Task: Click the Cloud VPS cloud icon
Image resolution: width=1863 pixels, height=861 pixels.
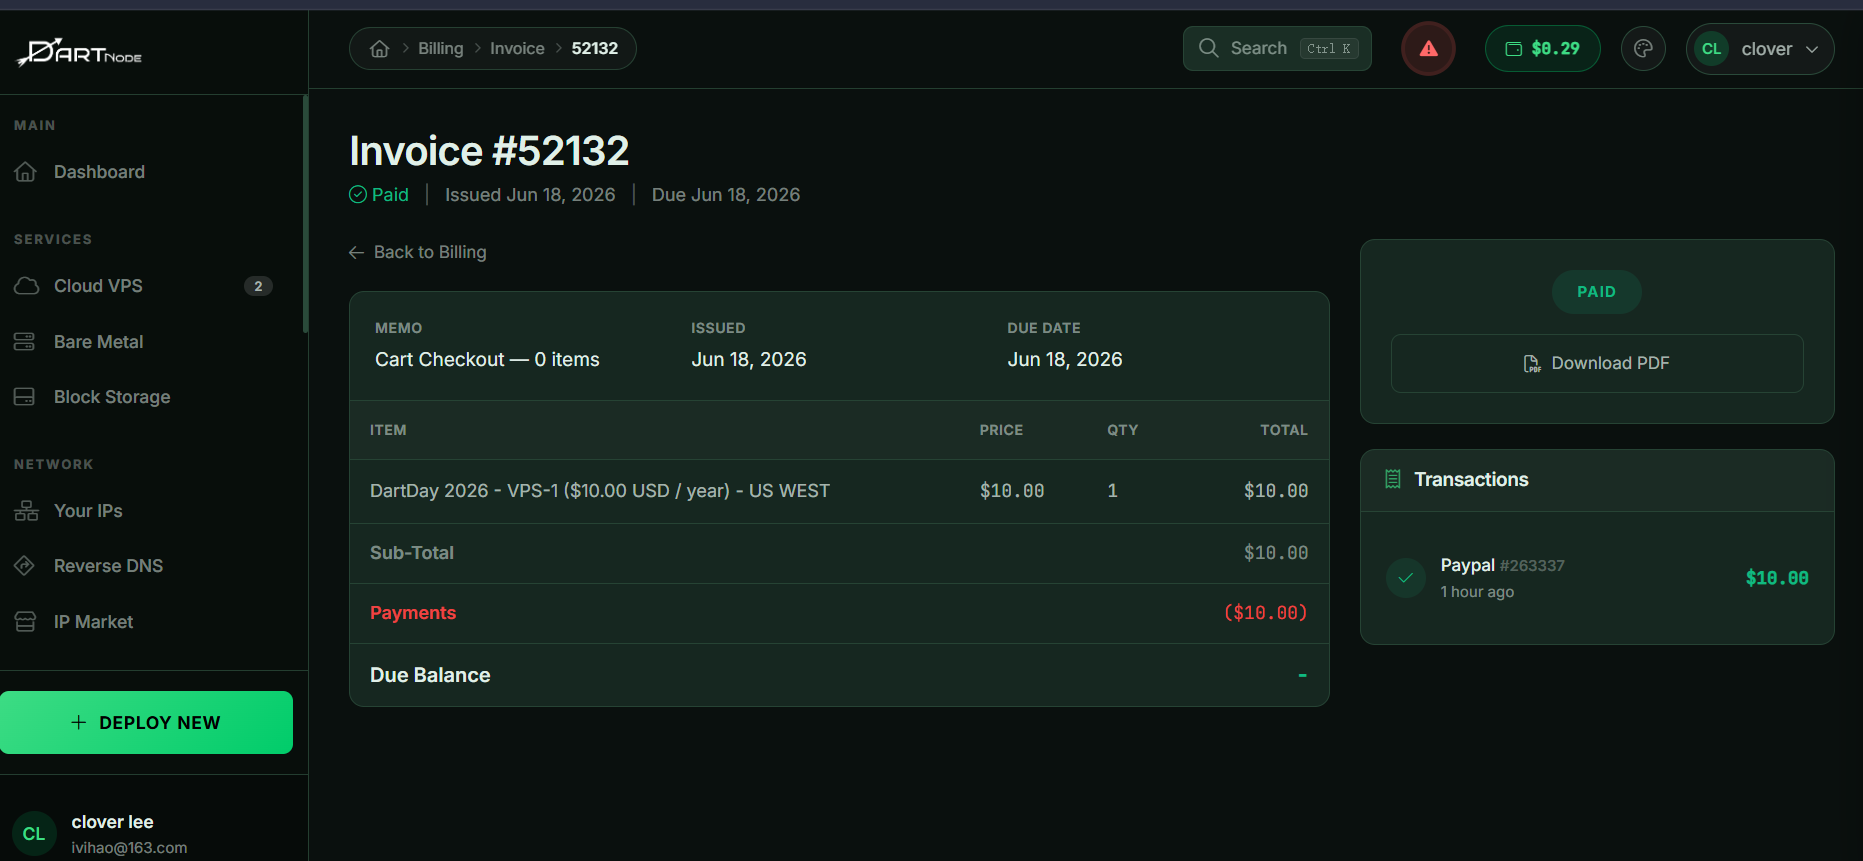Action: [x=26, y=286]
